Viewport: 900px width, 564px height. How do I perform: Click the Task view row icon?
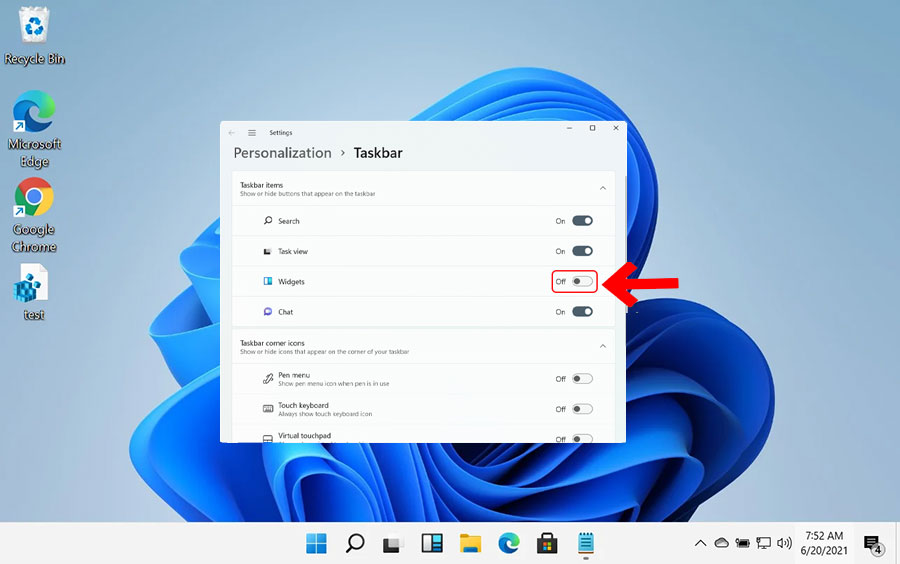pos(267,251)
